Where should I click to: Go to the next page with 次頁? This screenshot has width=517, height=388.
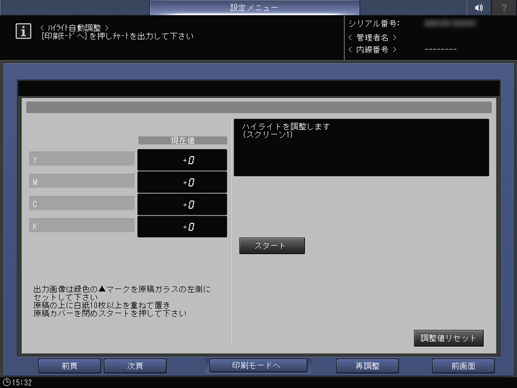(135, 366)
